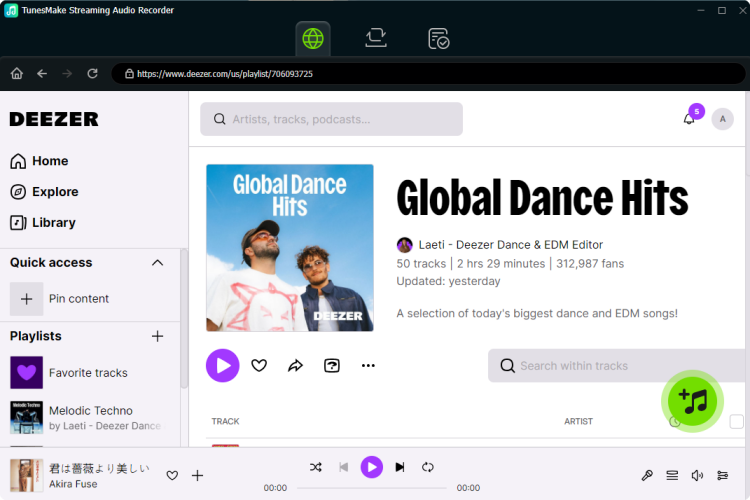Click the sidebar vertical scrollbar
This screenshot has width=750, height=500.
(x=184, y=318)
